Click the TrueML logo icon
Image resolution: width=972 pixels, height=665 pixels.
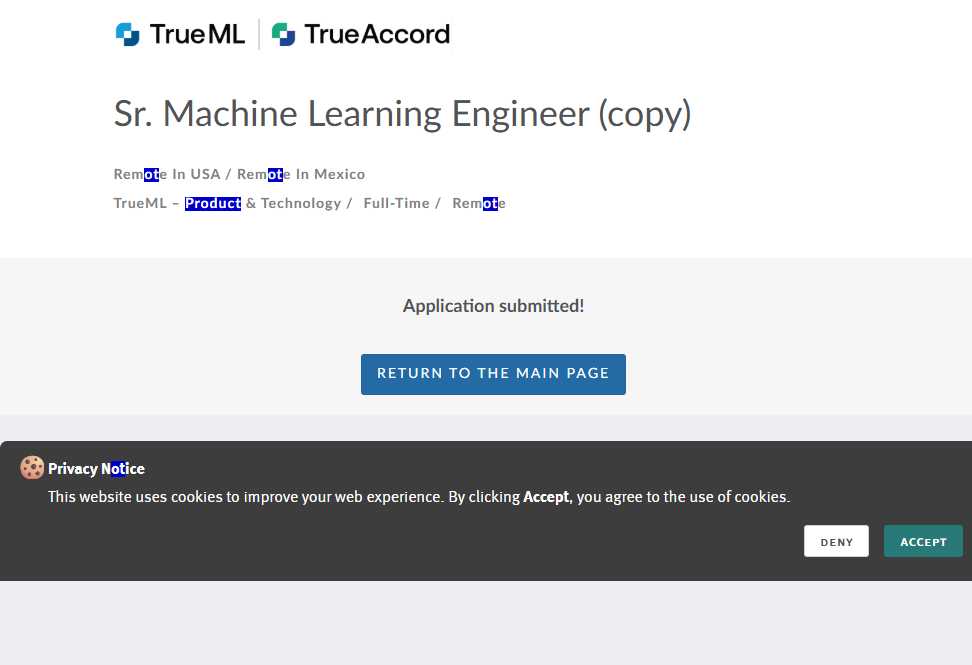coord(128,34)
